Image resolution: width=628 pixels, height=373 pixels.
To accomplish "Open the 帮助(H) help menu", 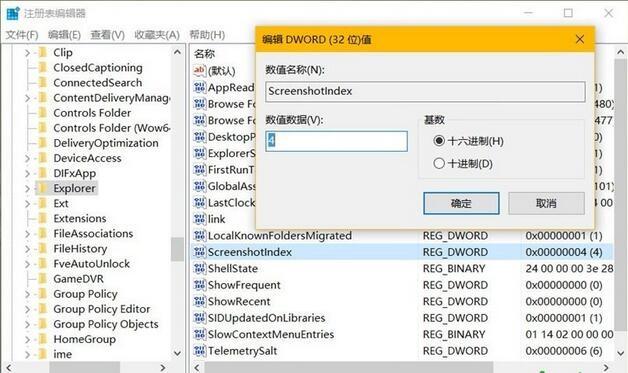I will pyautogui.click(x=207, y=35).
